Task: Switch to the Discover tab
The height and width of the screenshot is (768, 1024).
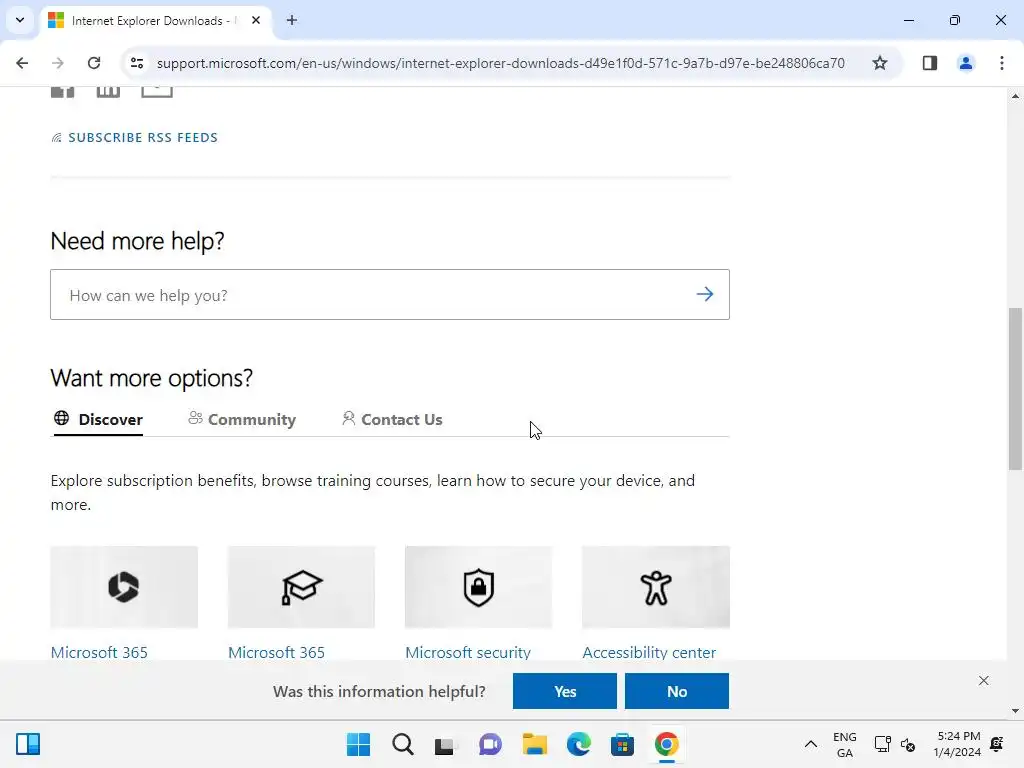Action: click(98, 419)
